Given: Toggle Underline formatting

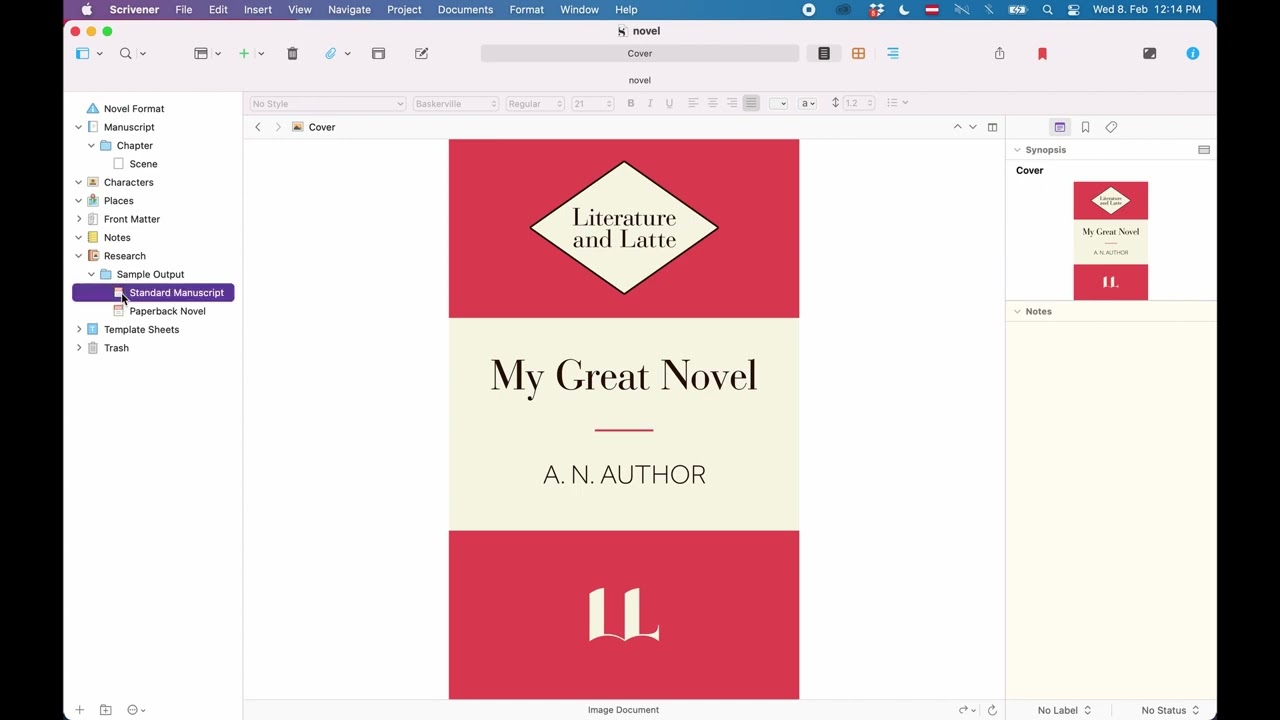Looking at the screenshot, I should (x=669, y=103).
